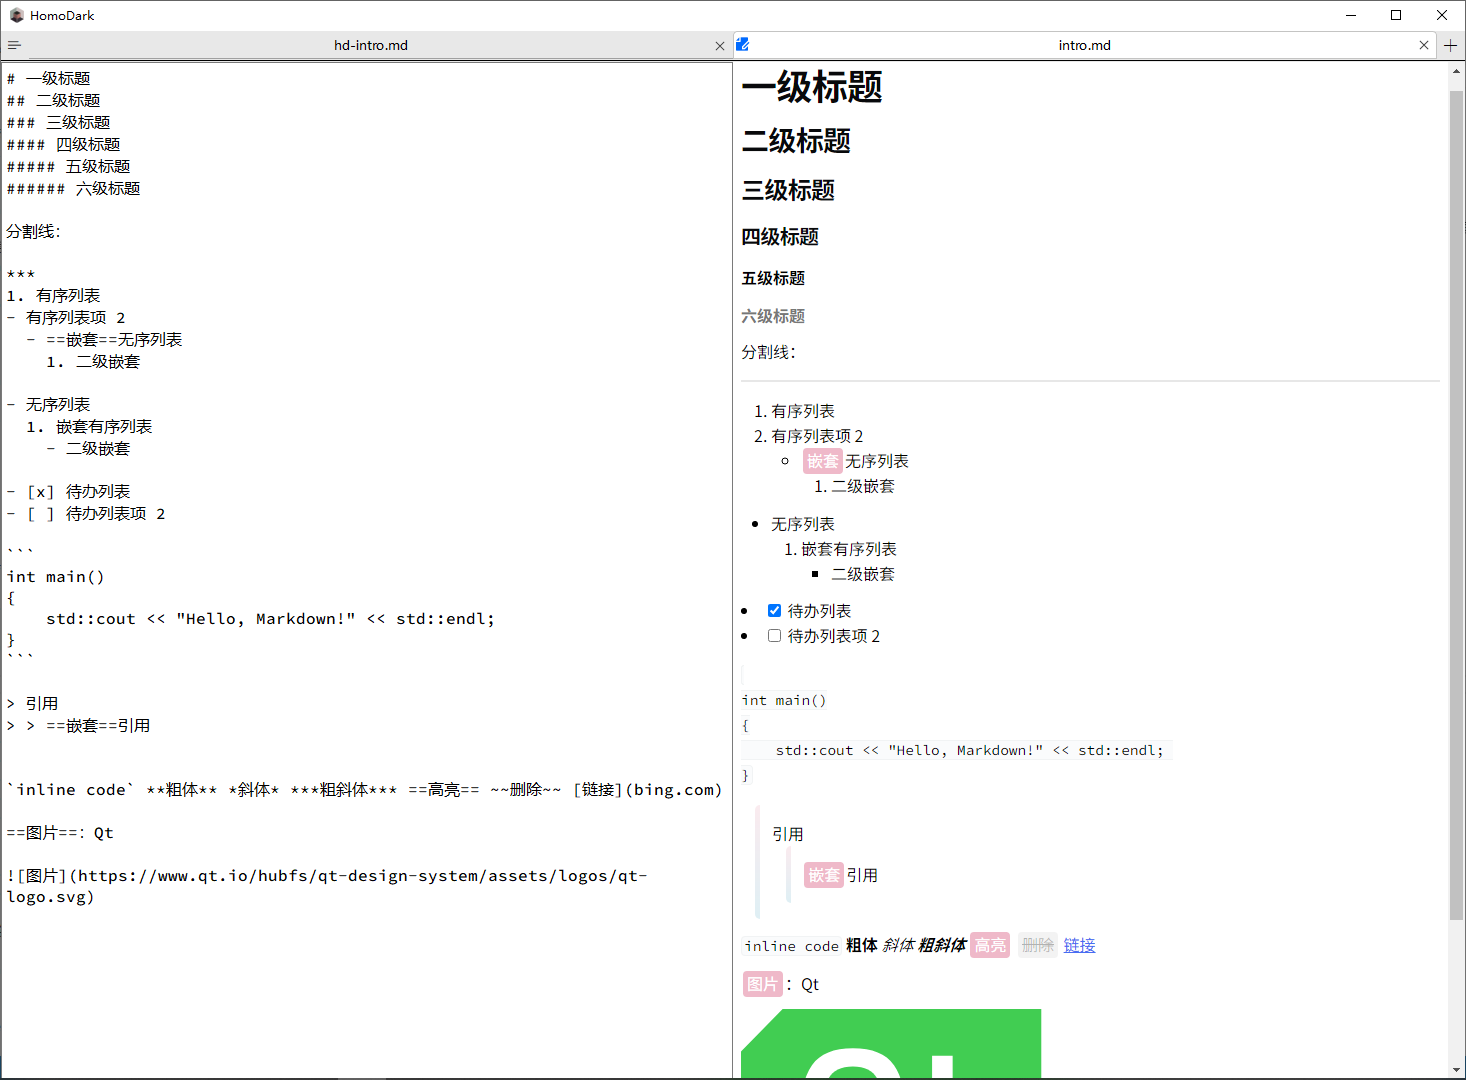The image size is (1466, 1080).
Task: Switch to the hd-intro.md tab
Action: coord(371,45)
